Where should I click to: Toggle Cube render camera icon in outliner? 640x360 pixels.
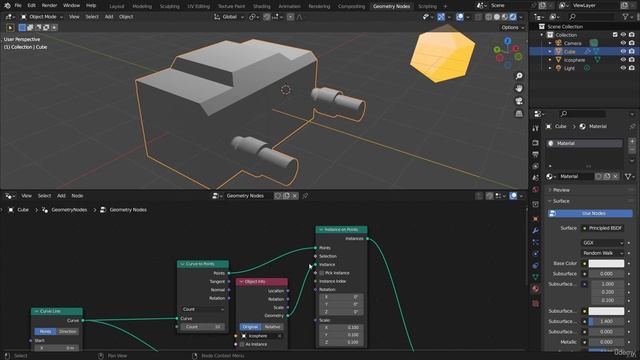pos(632,51)
